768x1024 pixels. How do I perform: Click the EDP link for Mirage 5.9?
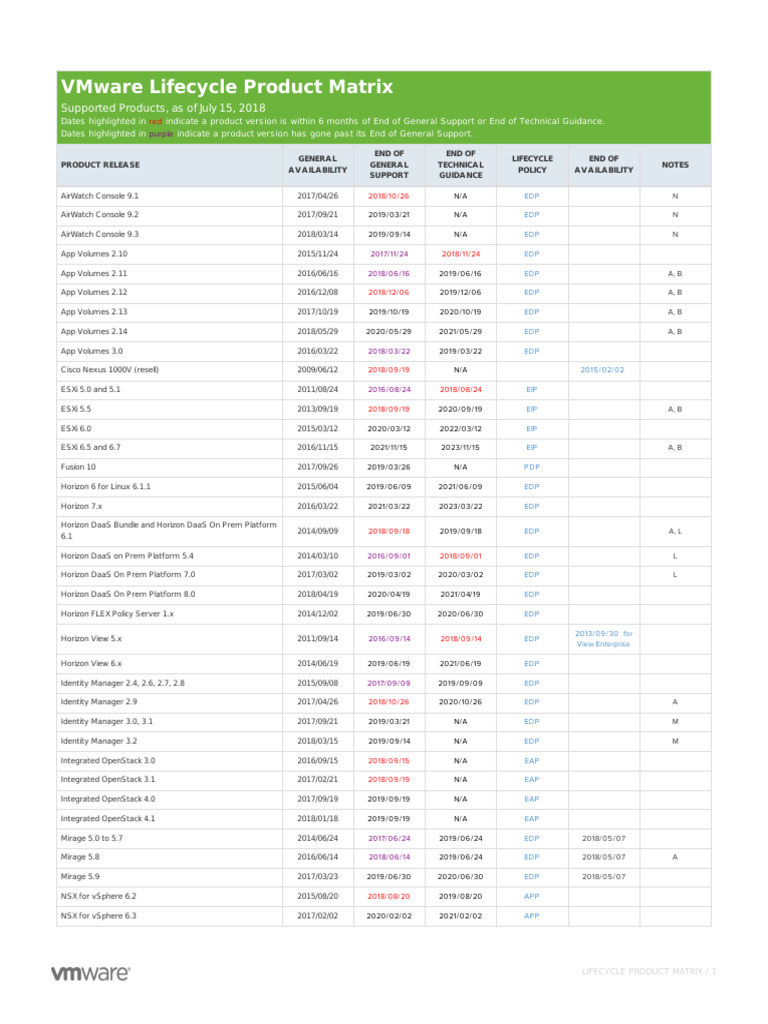point(531,876)
